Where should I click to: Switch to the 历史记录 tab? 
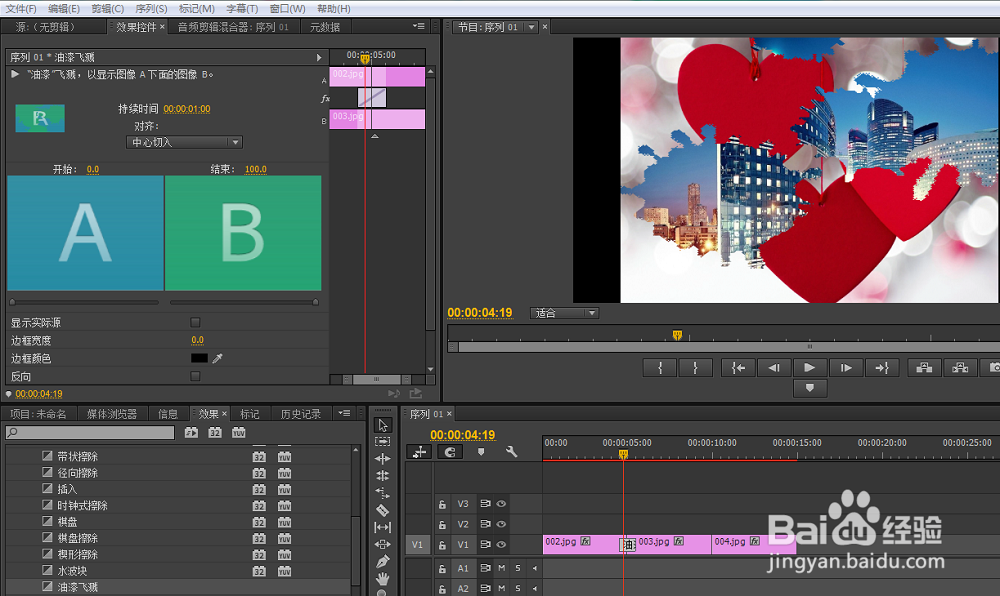tap(300, 414)
